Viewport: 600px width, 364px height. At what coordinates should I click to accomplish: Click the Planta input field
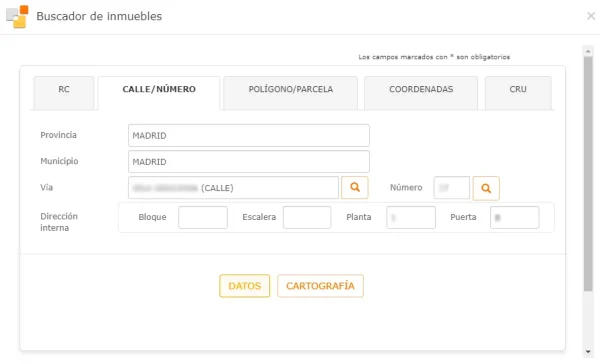[411, 217]
